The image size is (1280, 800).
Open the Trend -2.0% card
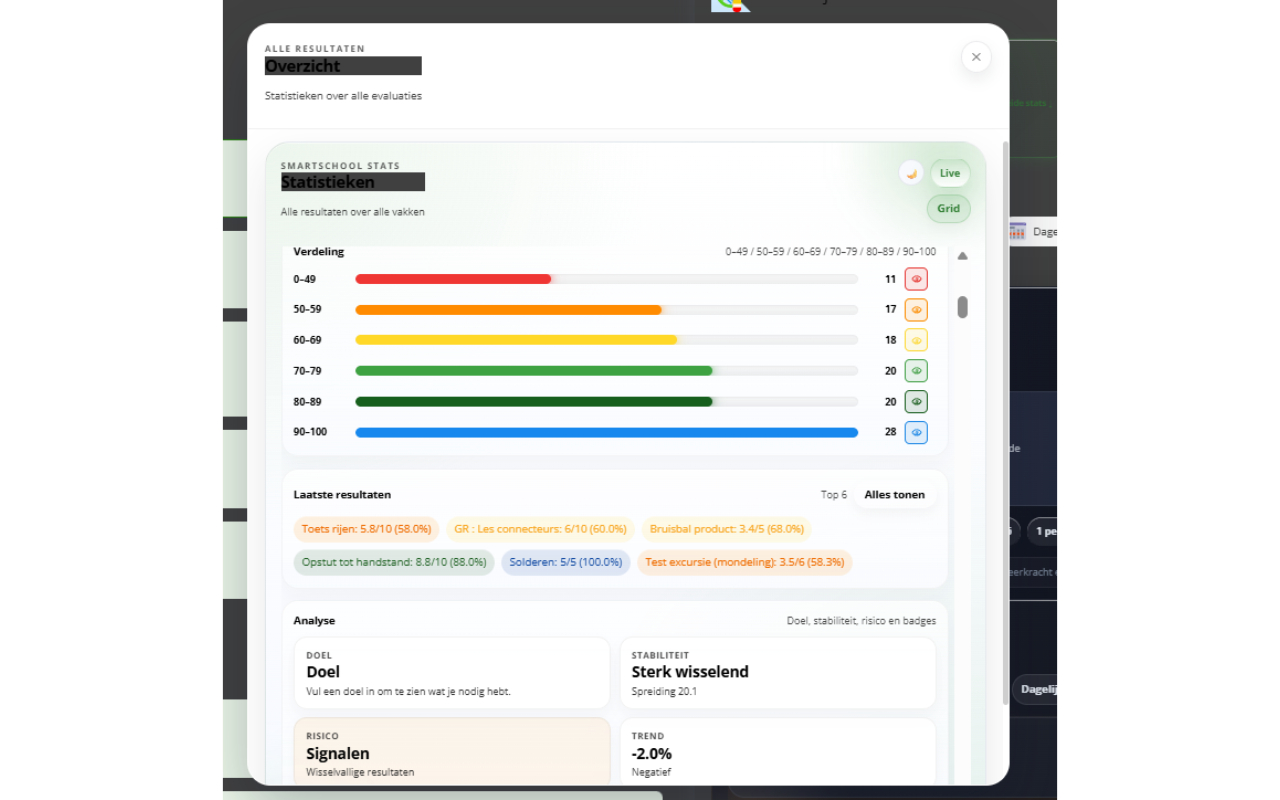pos(778,752)
